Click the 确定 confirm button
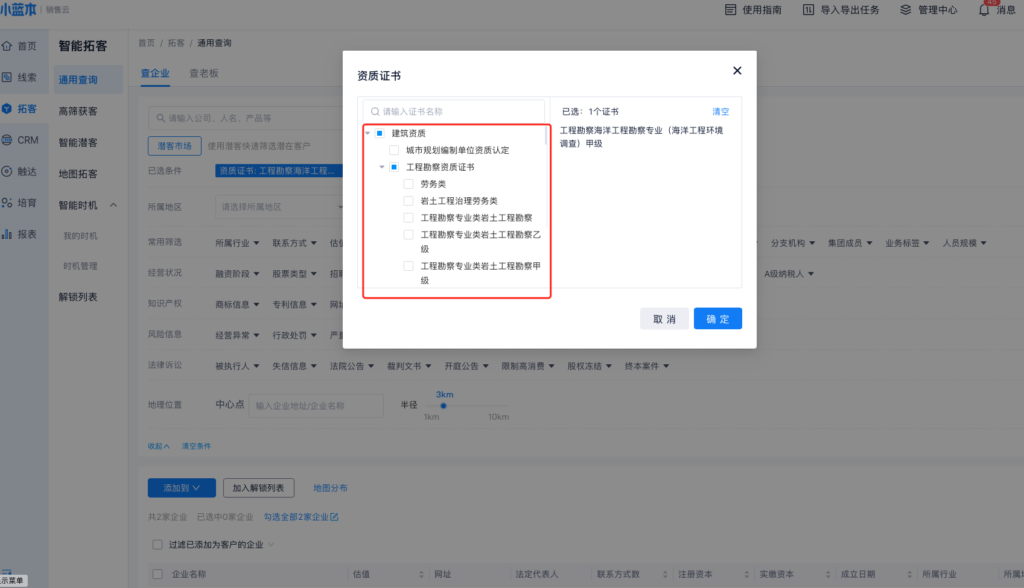The width and height of the screenshot is (1024, 588). click(x=717, y=319)
